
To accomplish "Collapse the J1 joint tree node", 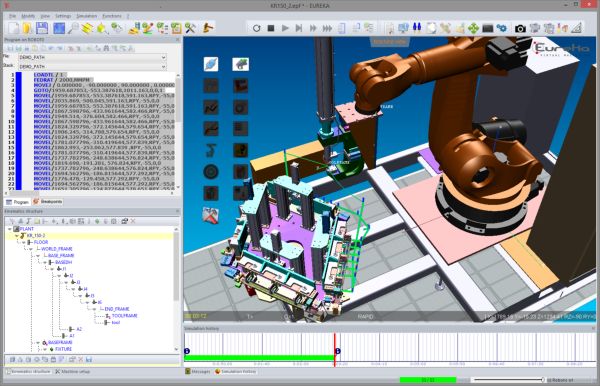I will (x=52, y=269).
